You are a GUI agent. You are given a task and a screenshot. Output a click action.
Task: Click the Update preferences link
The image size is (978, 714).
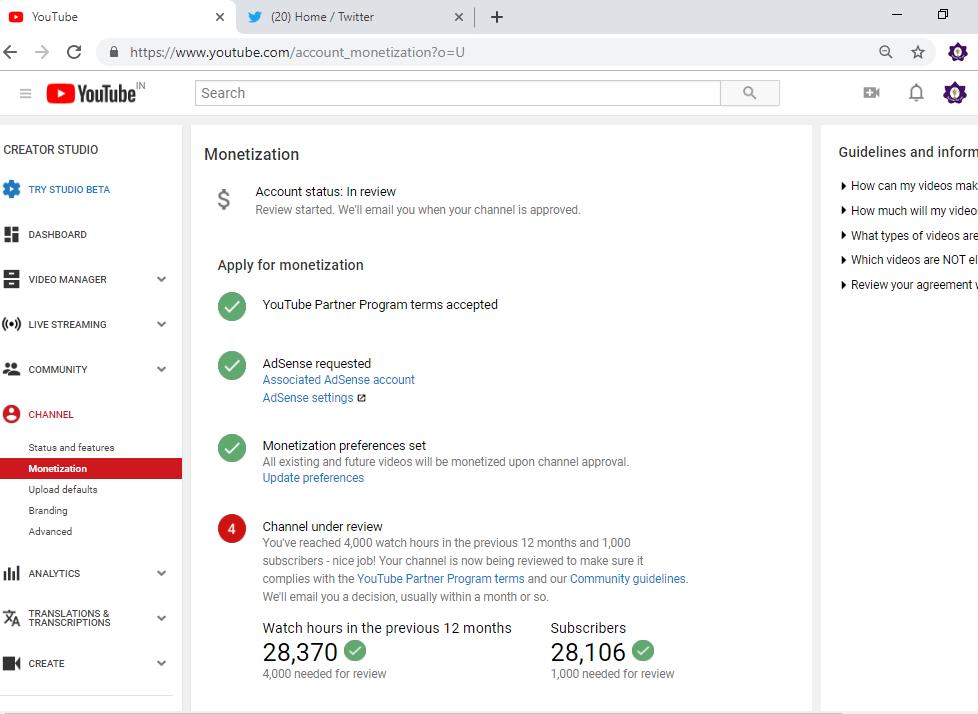(313, 478)
